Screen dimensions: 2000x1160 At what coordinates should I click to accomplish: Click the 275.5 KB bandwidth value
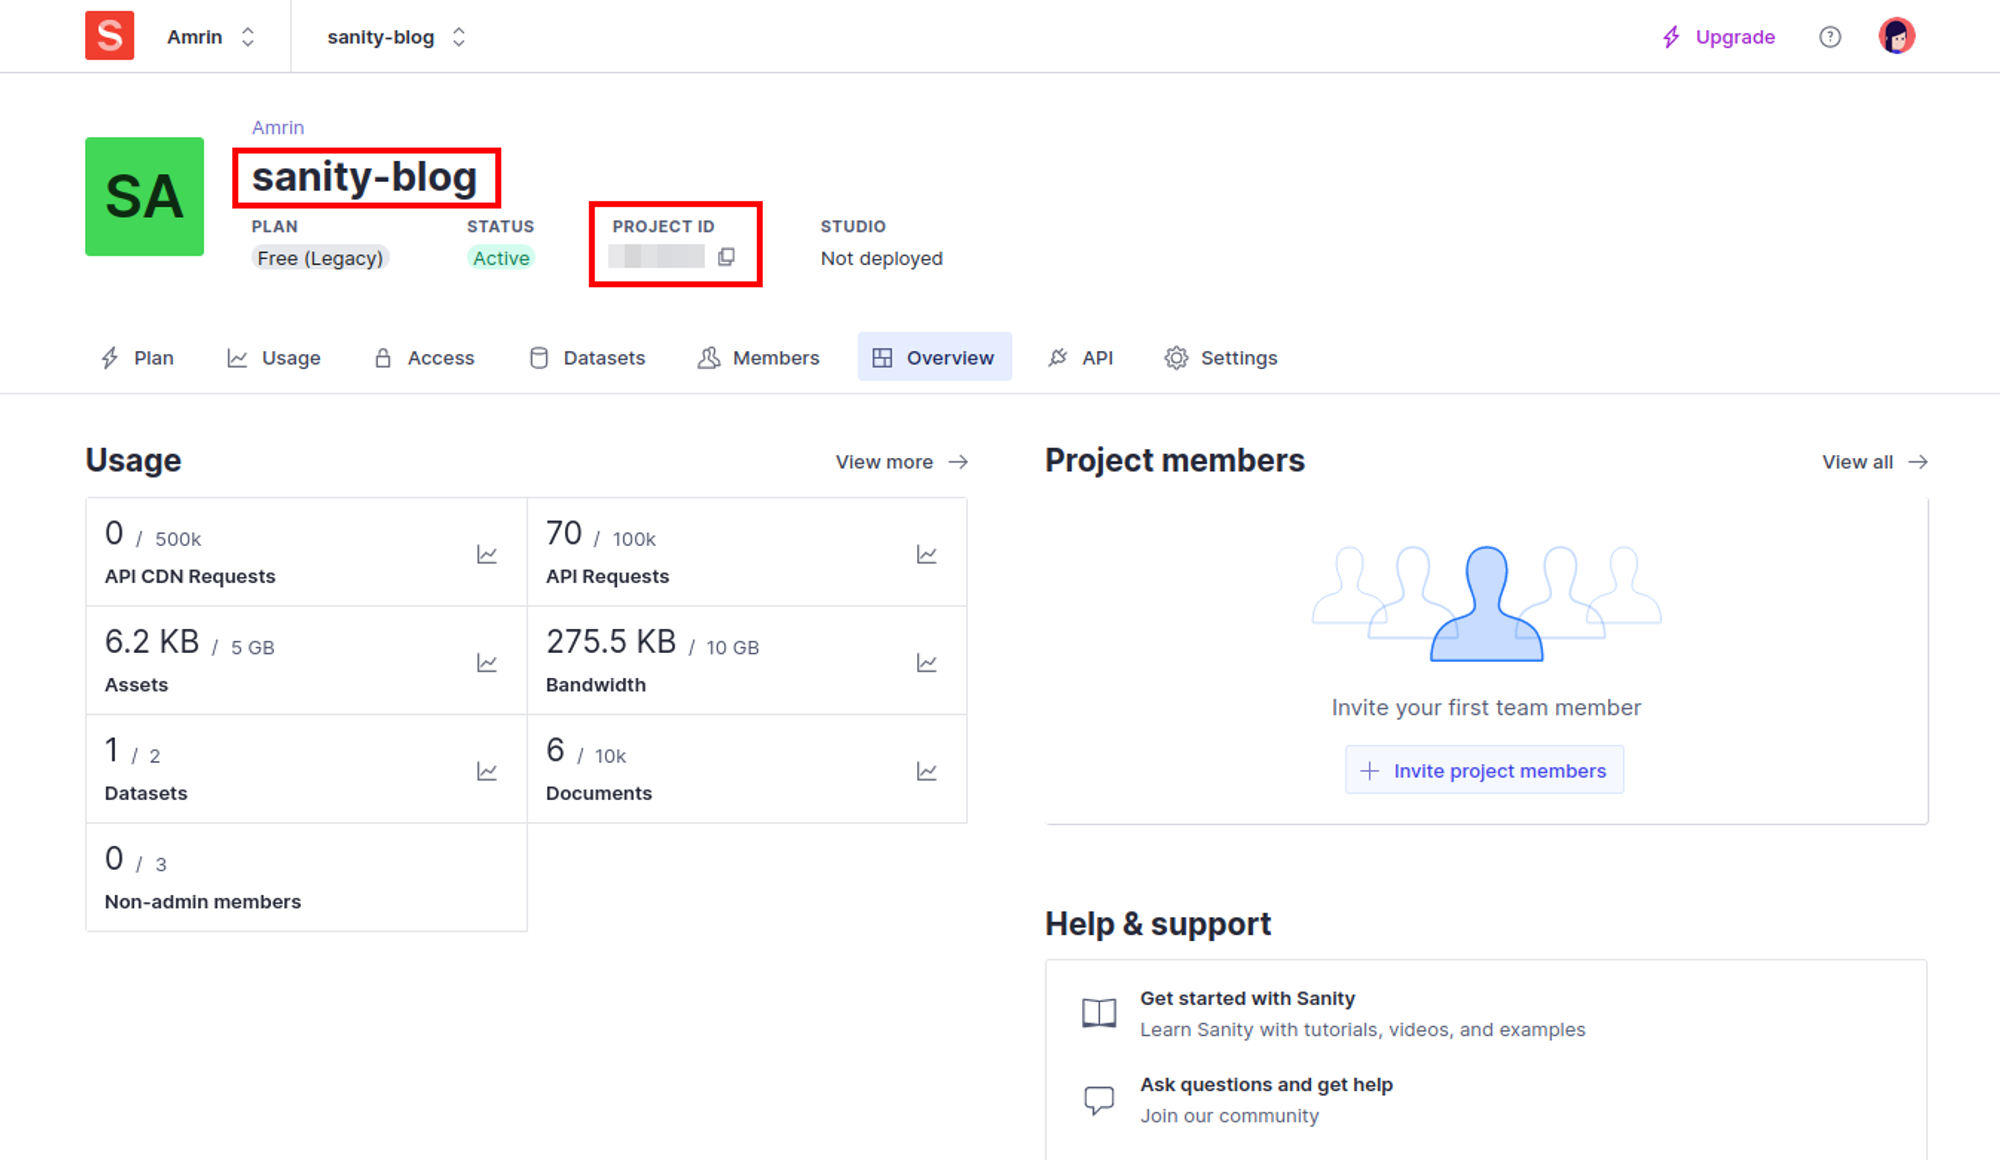click(x=611, y=641)
